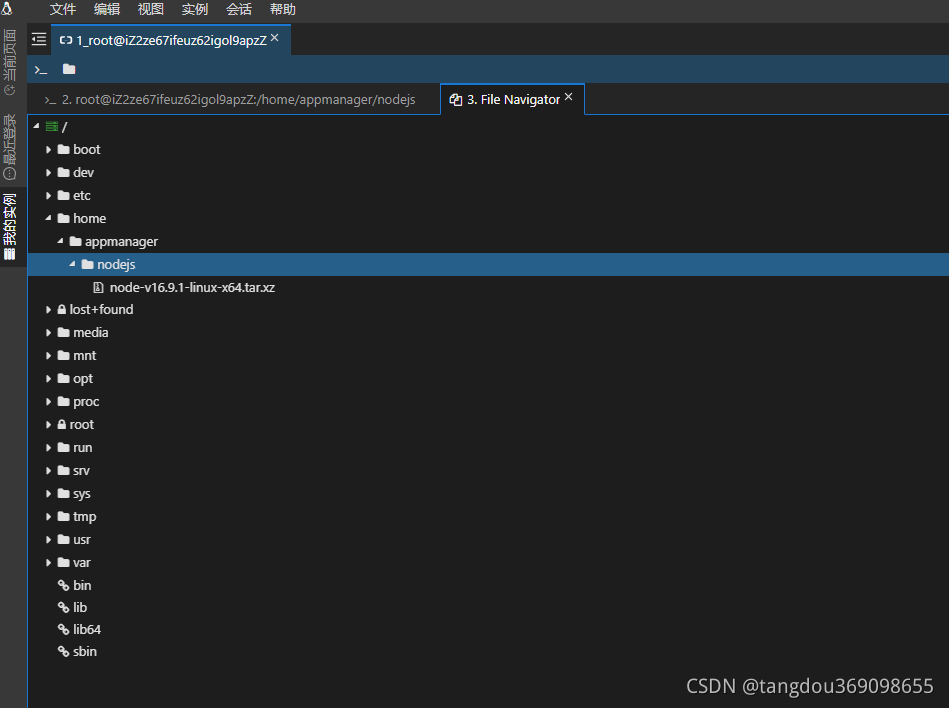Click the opt folder icon
Viewport: 949px width, 708px height.
(64, 378)
